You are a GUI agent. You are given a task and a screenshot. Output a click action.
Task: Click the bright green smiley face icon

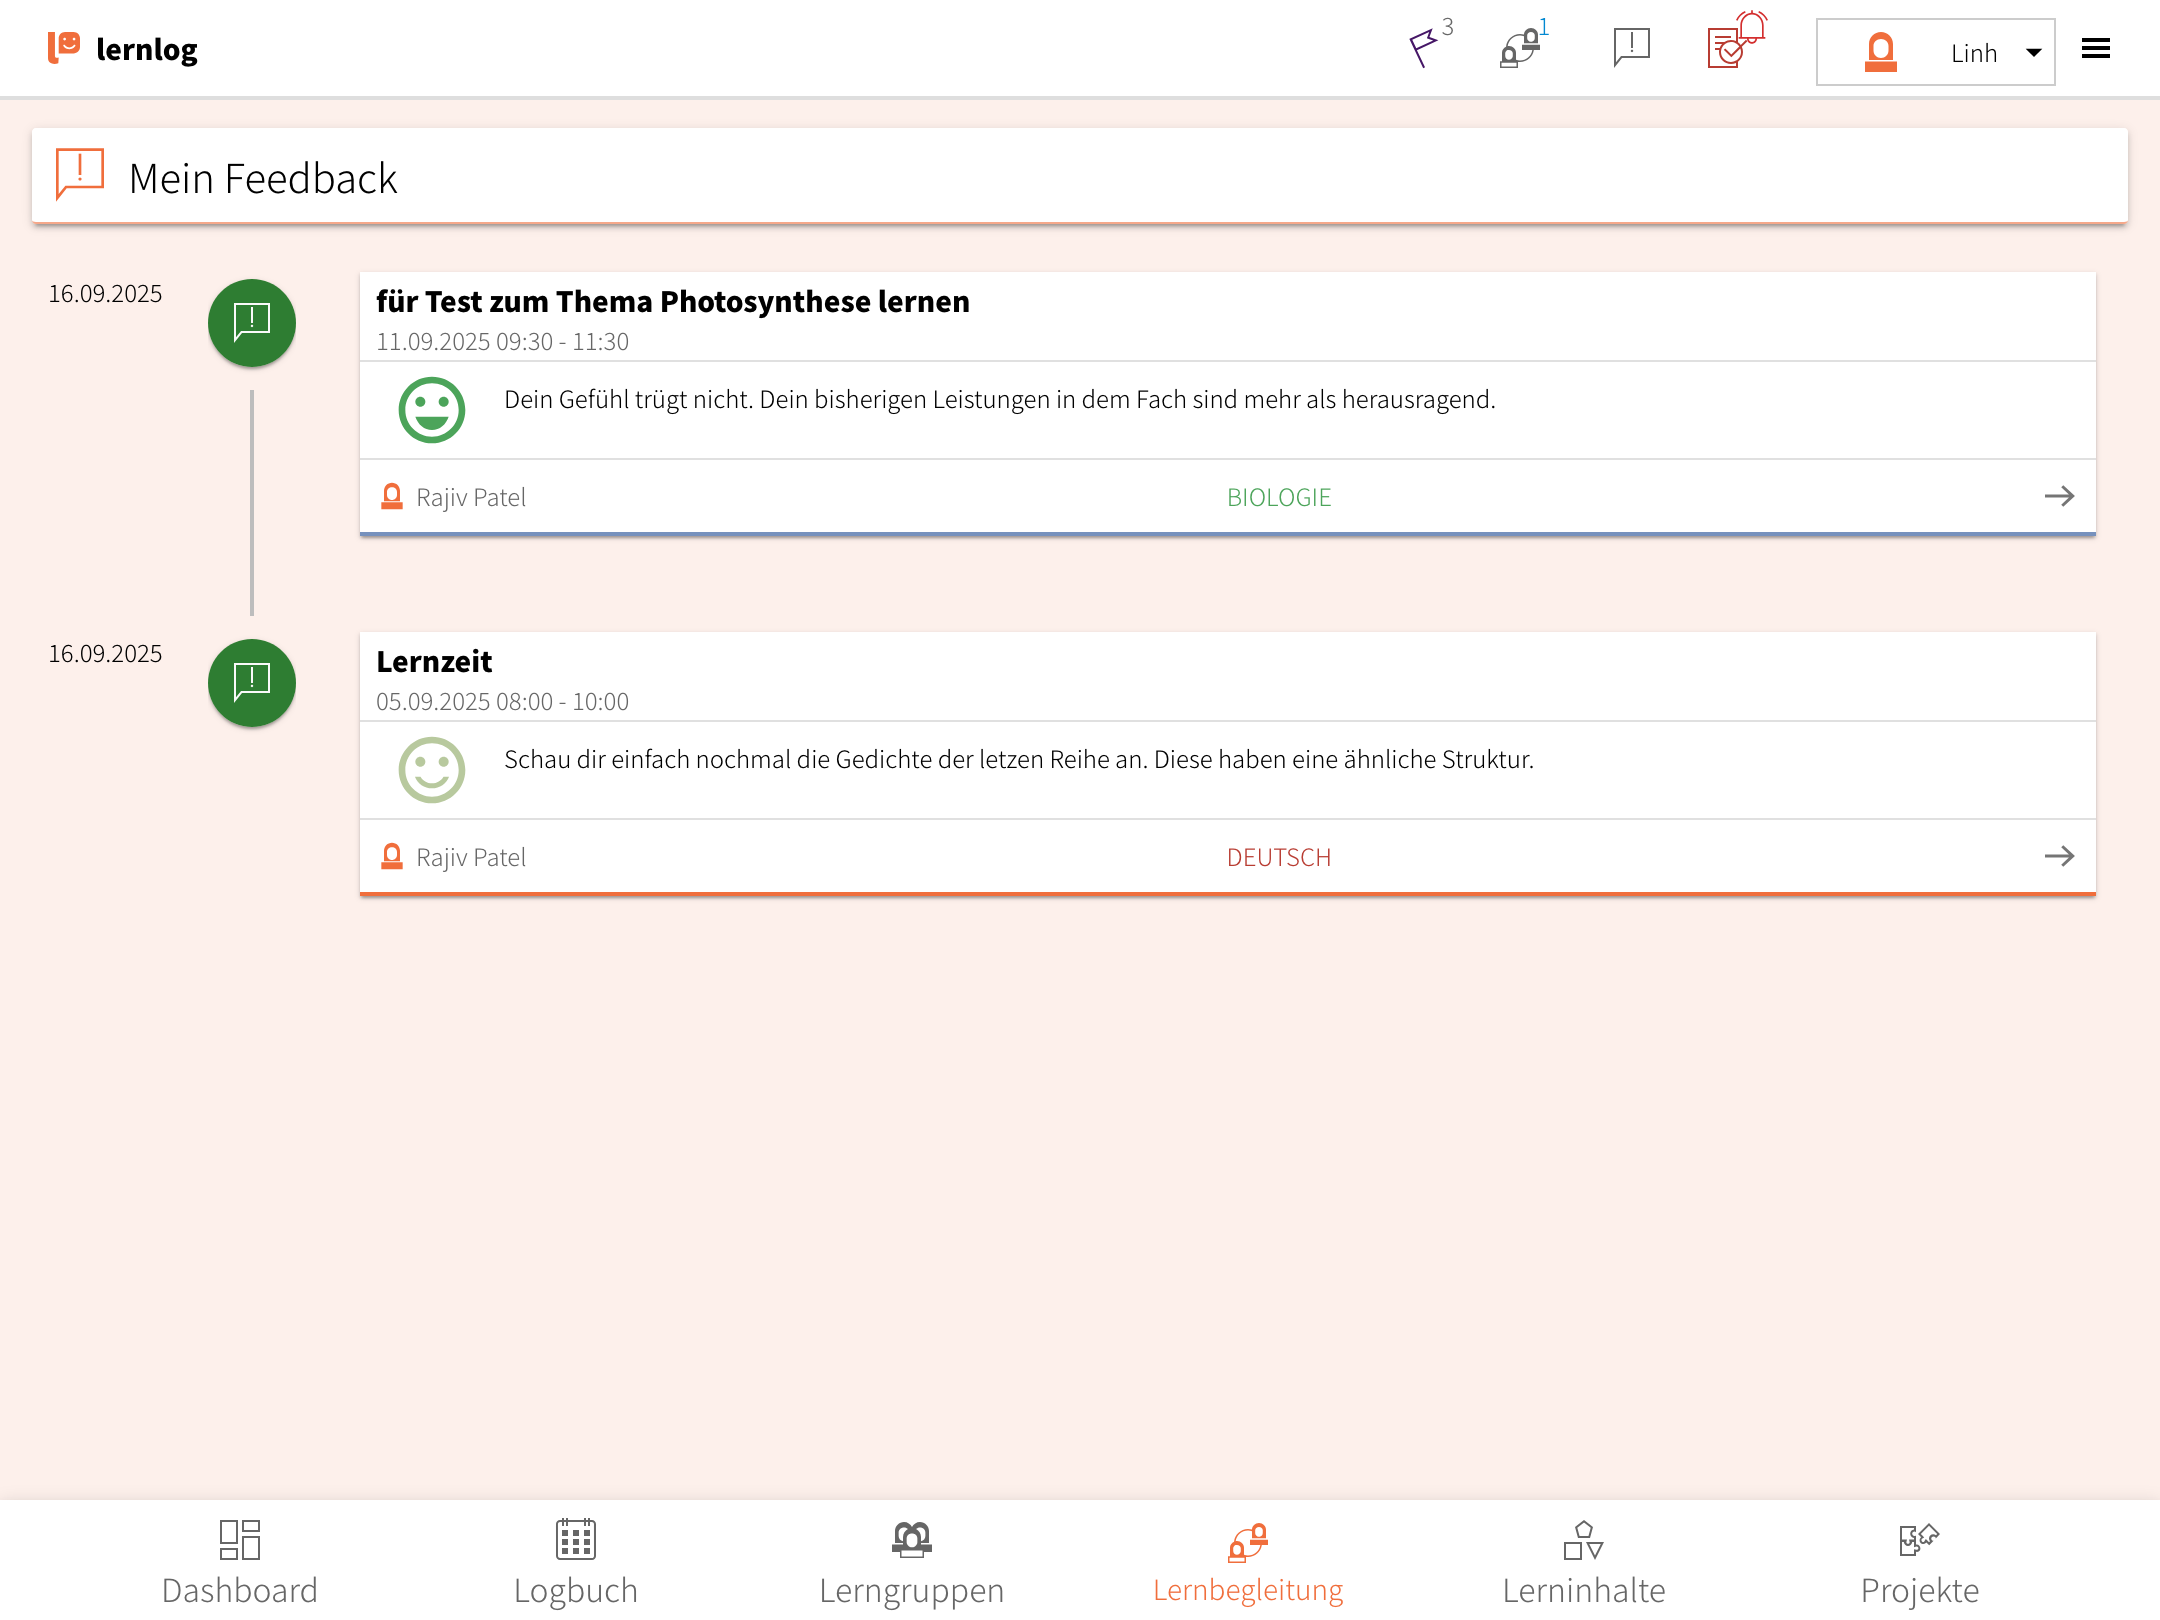click(432, 410)
